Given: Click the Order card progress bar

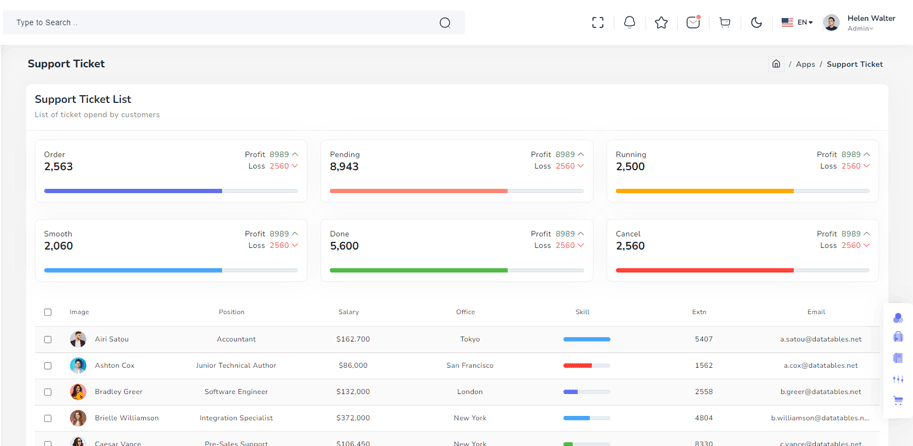Looking at the screenshot, I should [x=171, y=191].
